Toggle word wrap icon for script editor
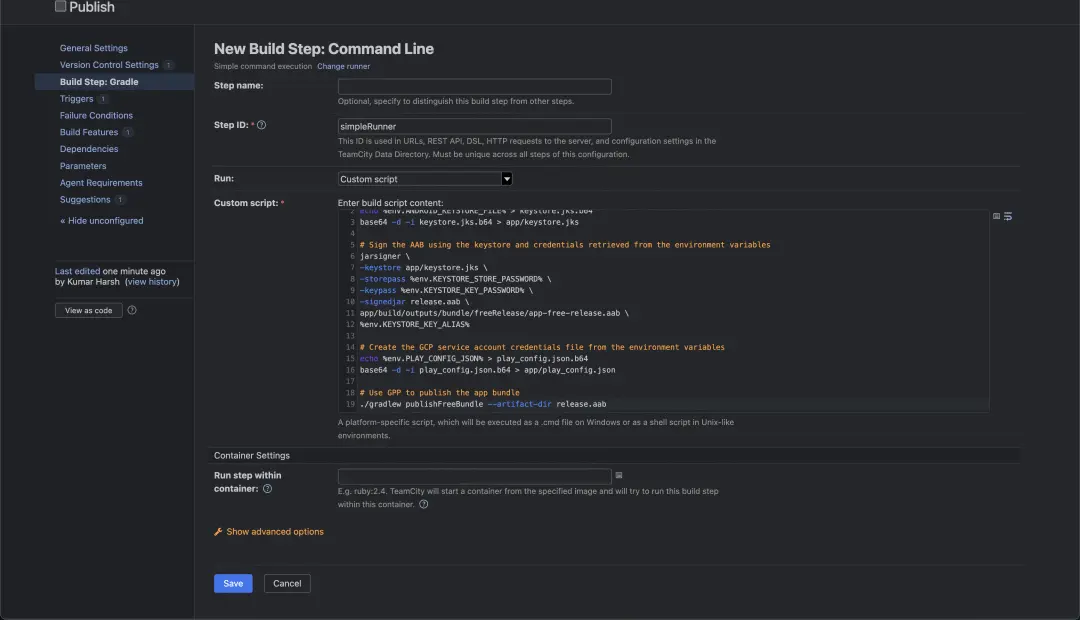Screen dimensions: 1080x620 click(x=1008, y=216)
